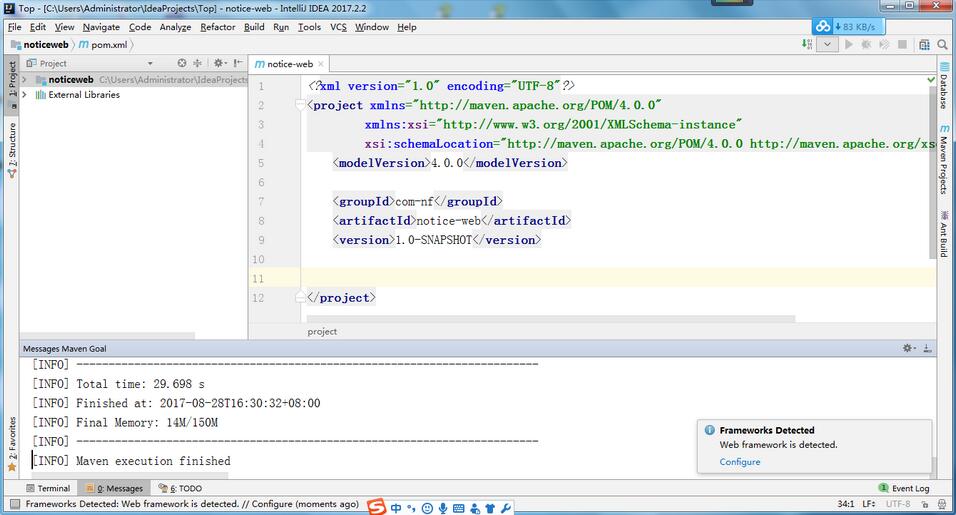Click the Make Project build icon
Viewport: 956px width, 515px height.
click(807, 44)
